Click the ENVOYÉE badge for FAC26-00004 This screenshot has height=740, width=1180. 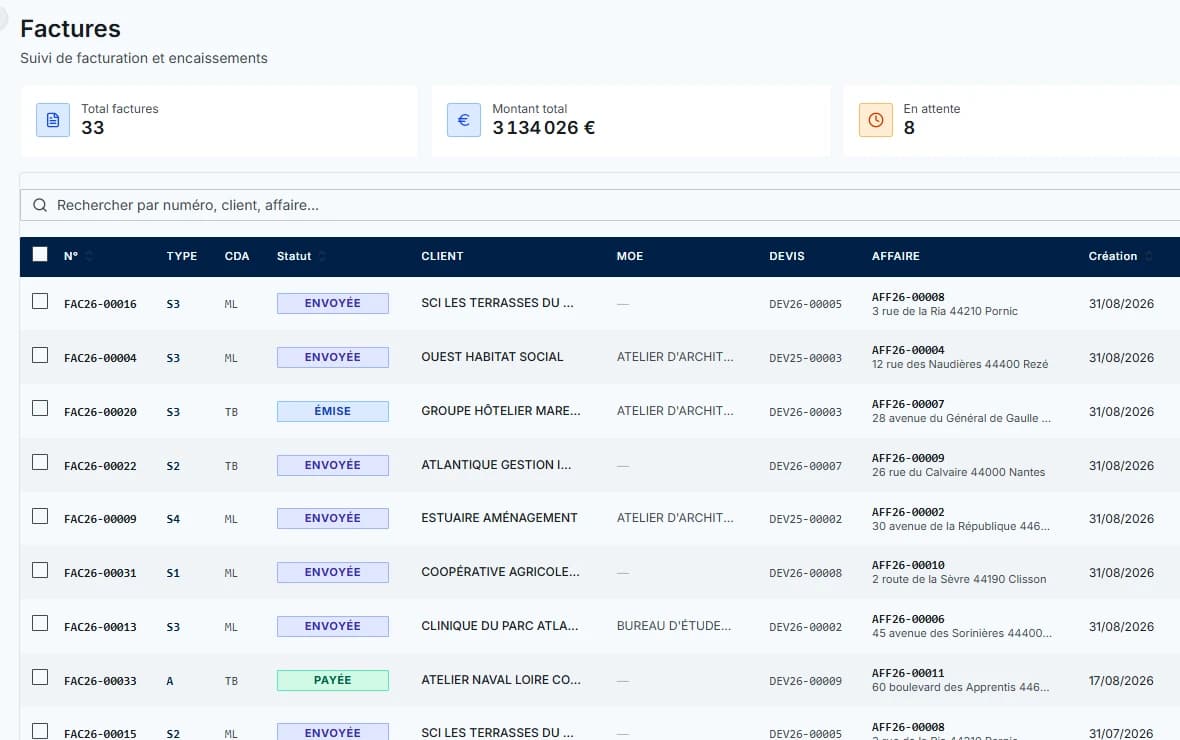333,357
